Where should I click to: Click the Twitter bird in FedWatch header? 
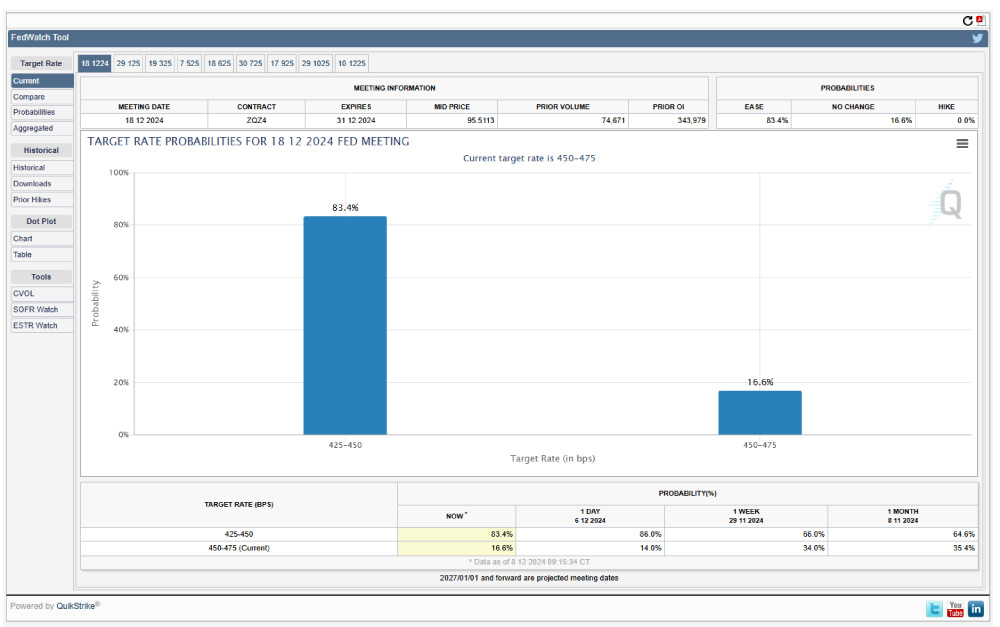coord(977,38)
